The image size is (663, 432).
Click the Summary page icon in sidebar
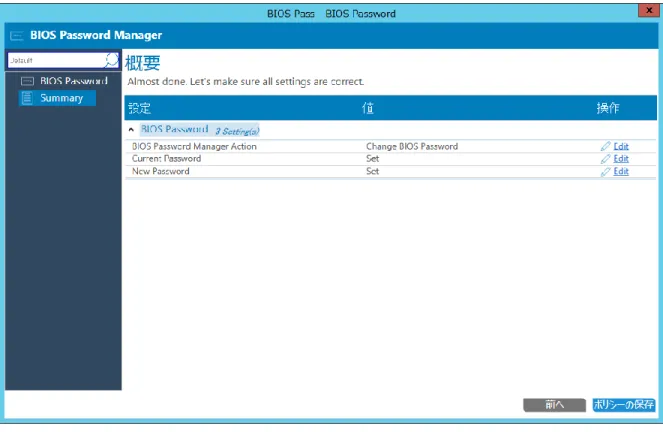[x=27, y=98]
